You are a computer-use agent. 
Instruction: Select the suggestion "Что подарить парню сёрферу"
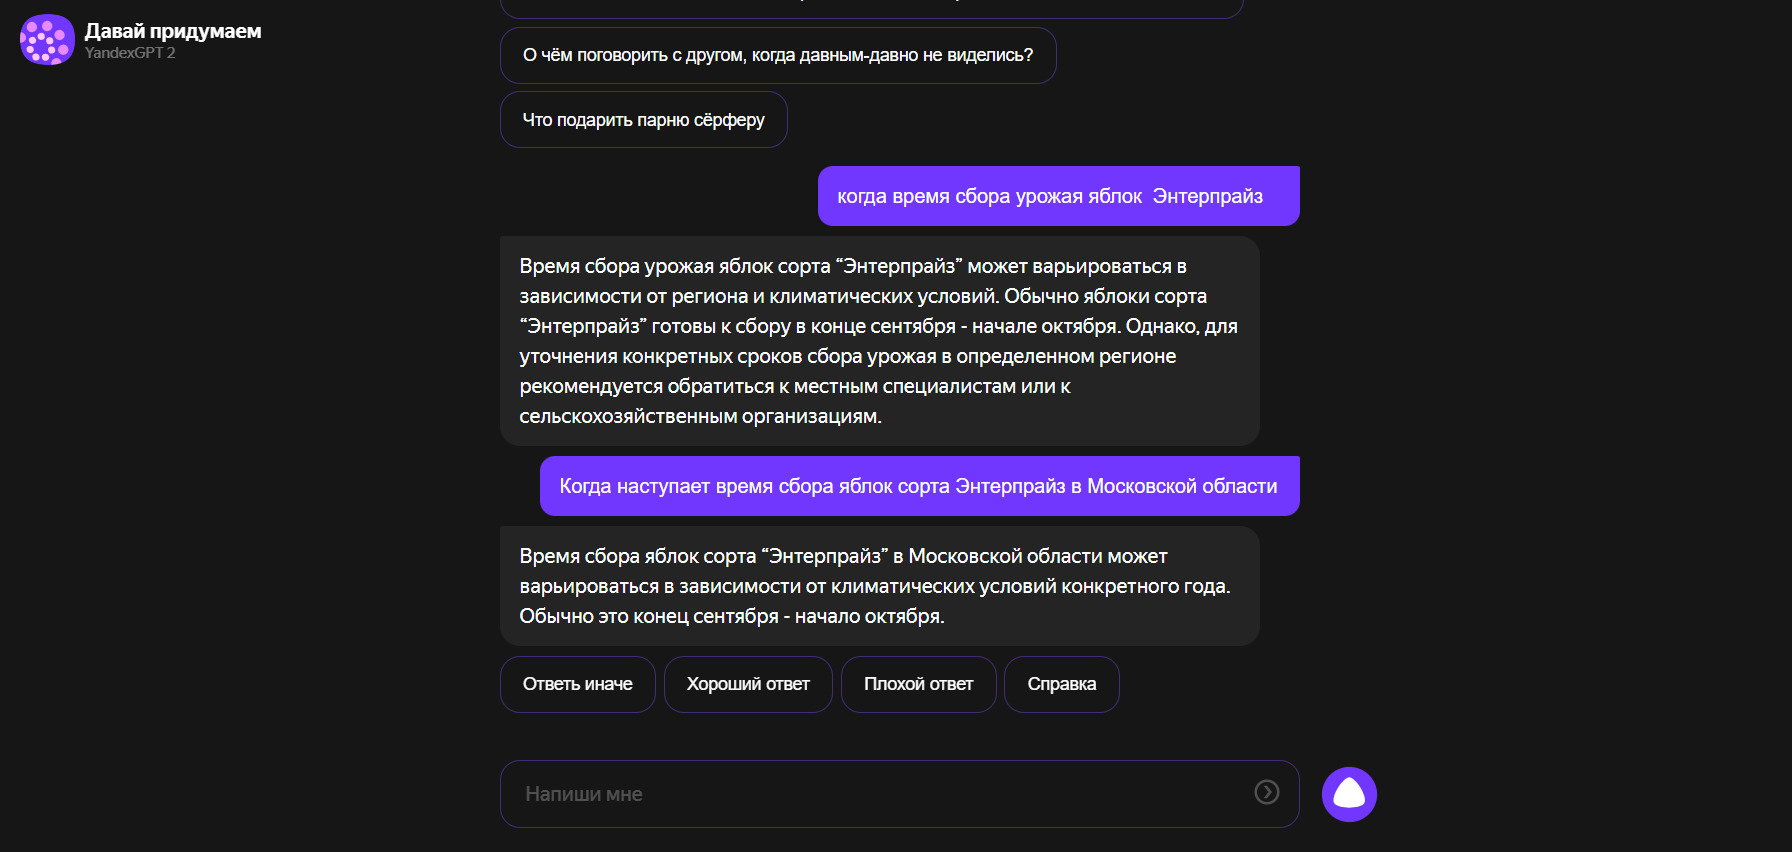click(643, 120)
